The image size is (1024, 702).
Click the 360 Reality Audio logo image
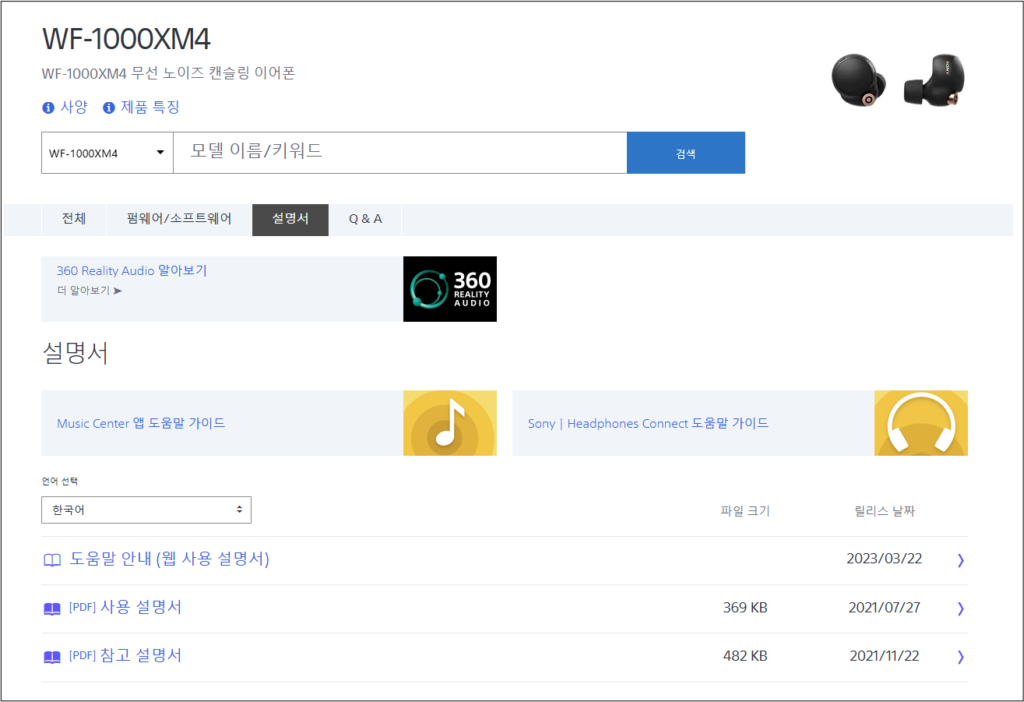(450, 289)
